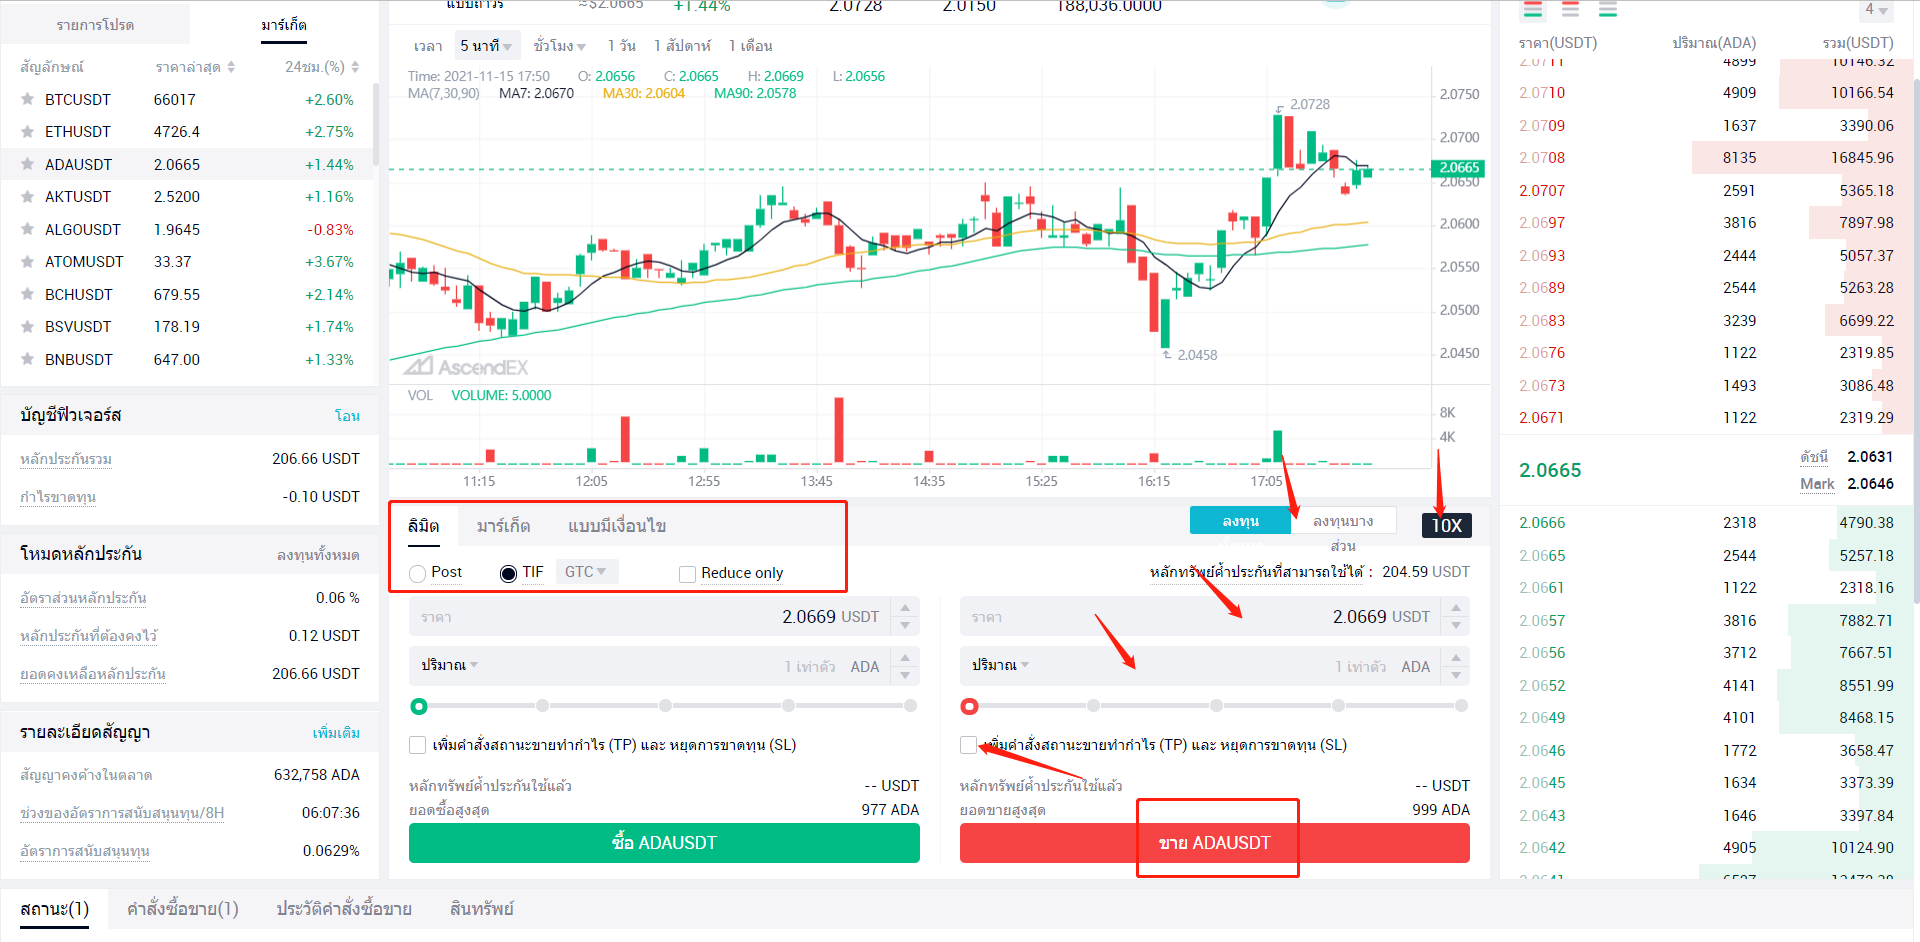Star the BNBUSDT row

pos(27,359)
